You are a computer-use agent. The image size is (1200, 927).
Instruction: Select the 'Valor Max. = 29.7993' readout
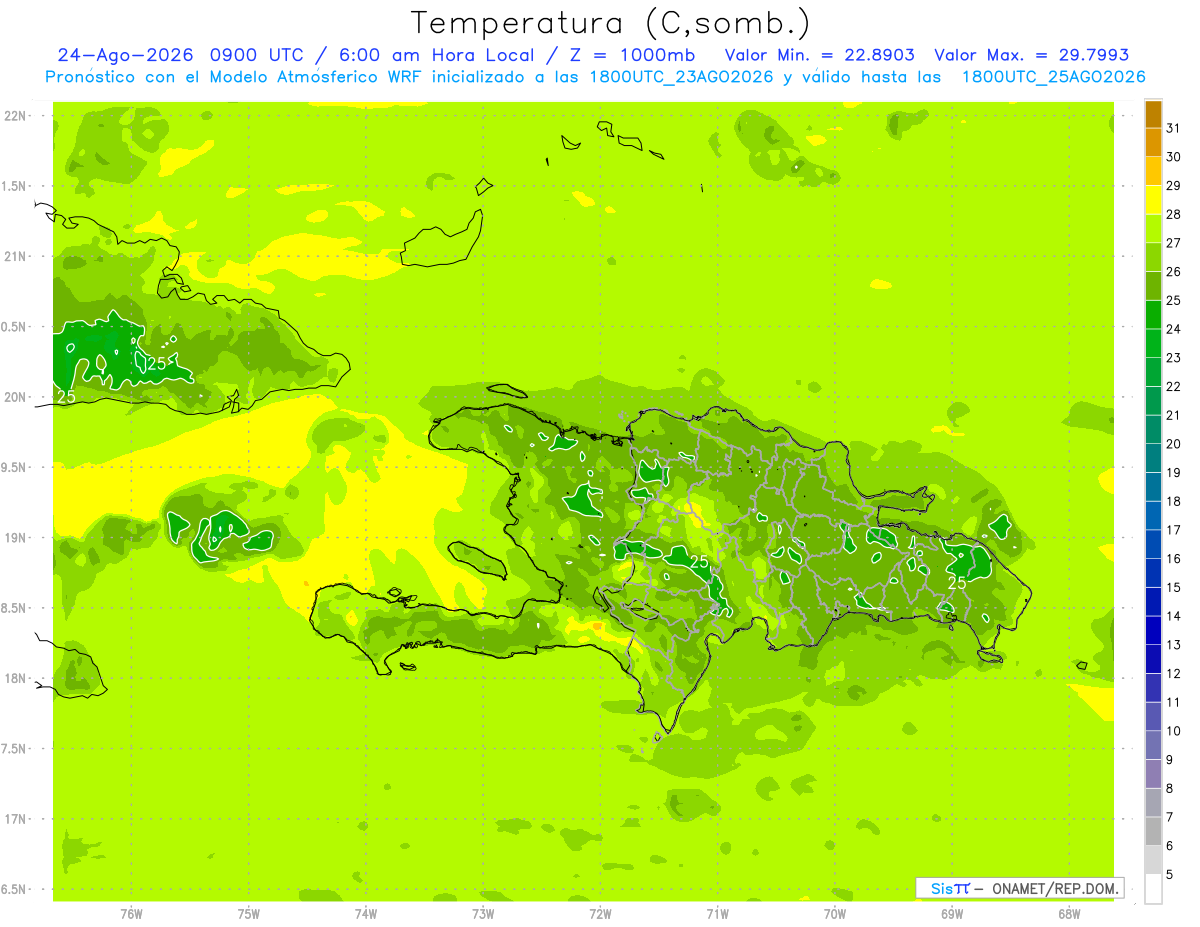click(x=1032, y=55)
